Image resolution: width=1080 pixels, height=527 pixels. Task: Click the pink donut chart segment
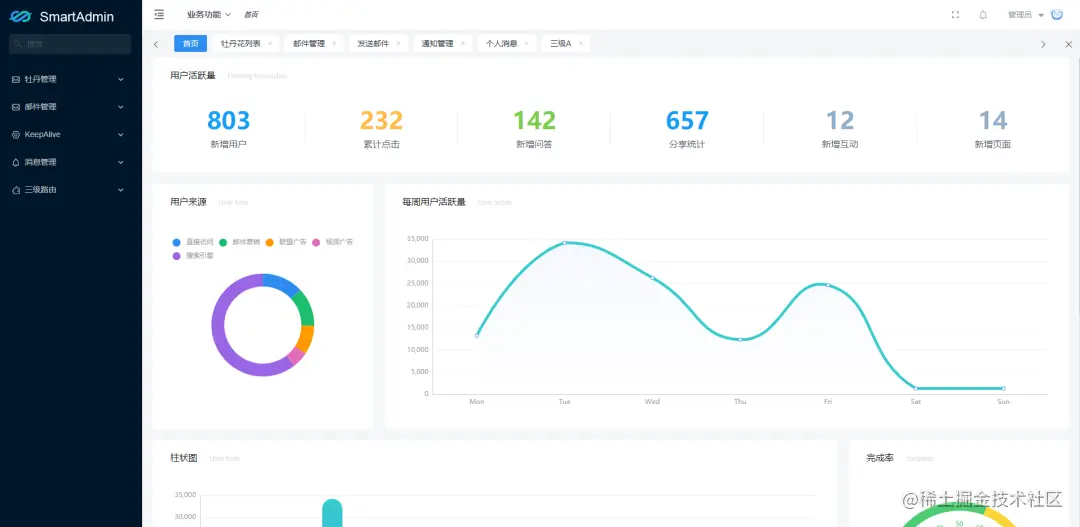(295, 356)
